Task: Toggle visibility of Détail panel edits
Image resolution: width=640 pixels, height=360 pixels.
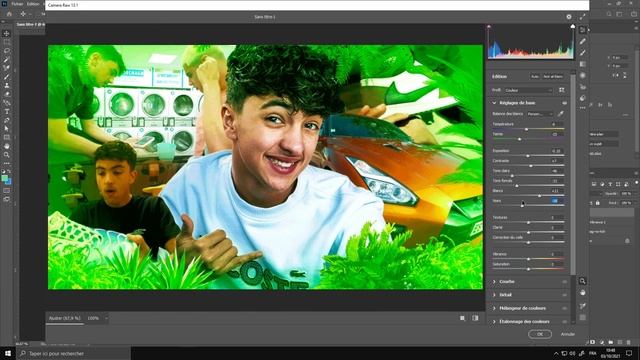Action: pos(564,295)
